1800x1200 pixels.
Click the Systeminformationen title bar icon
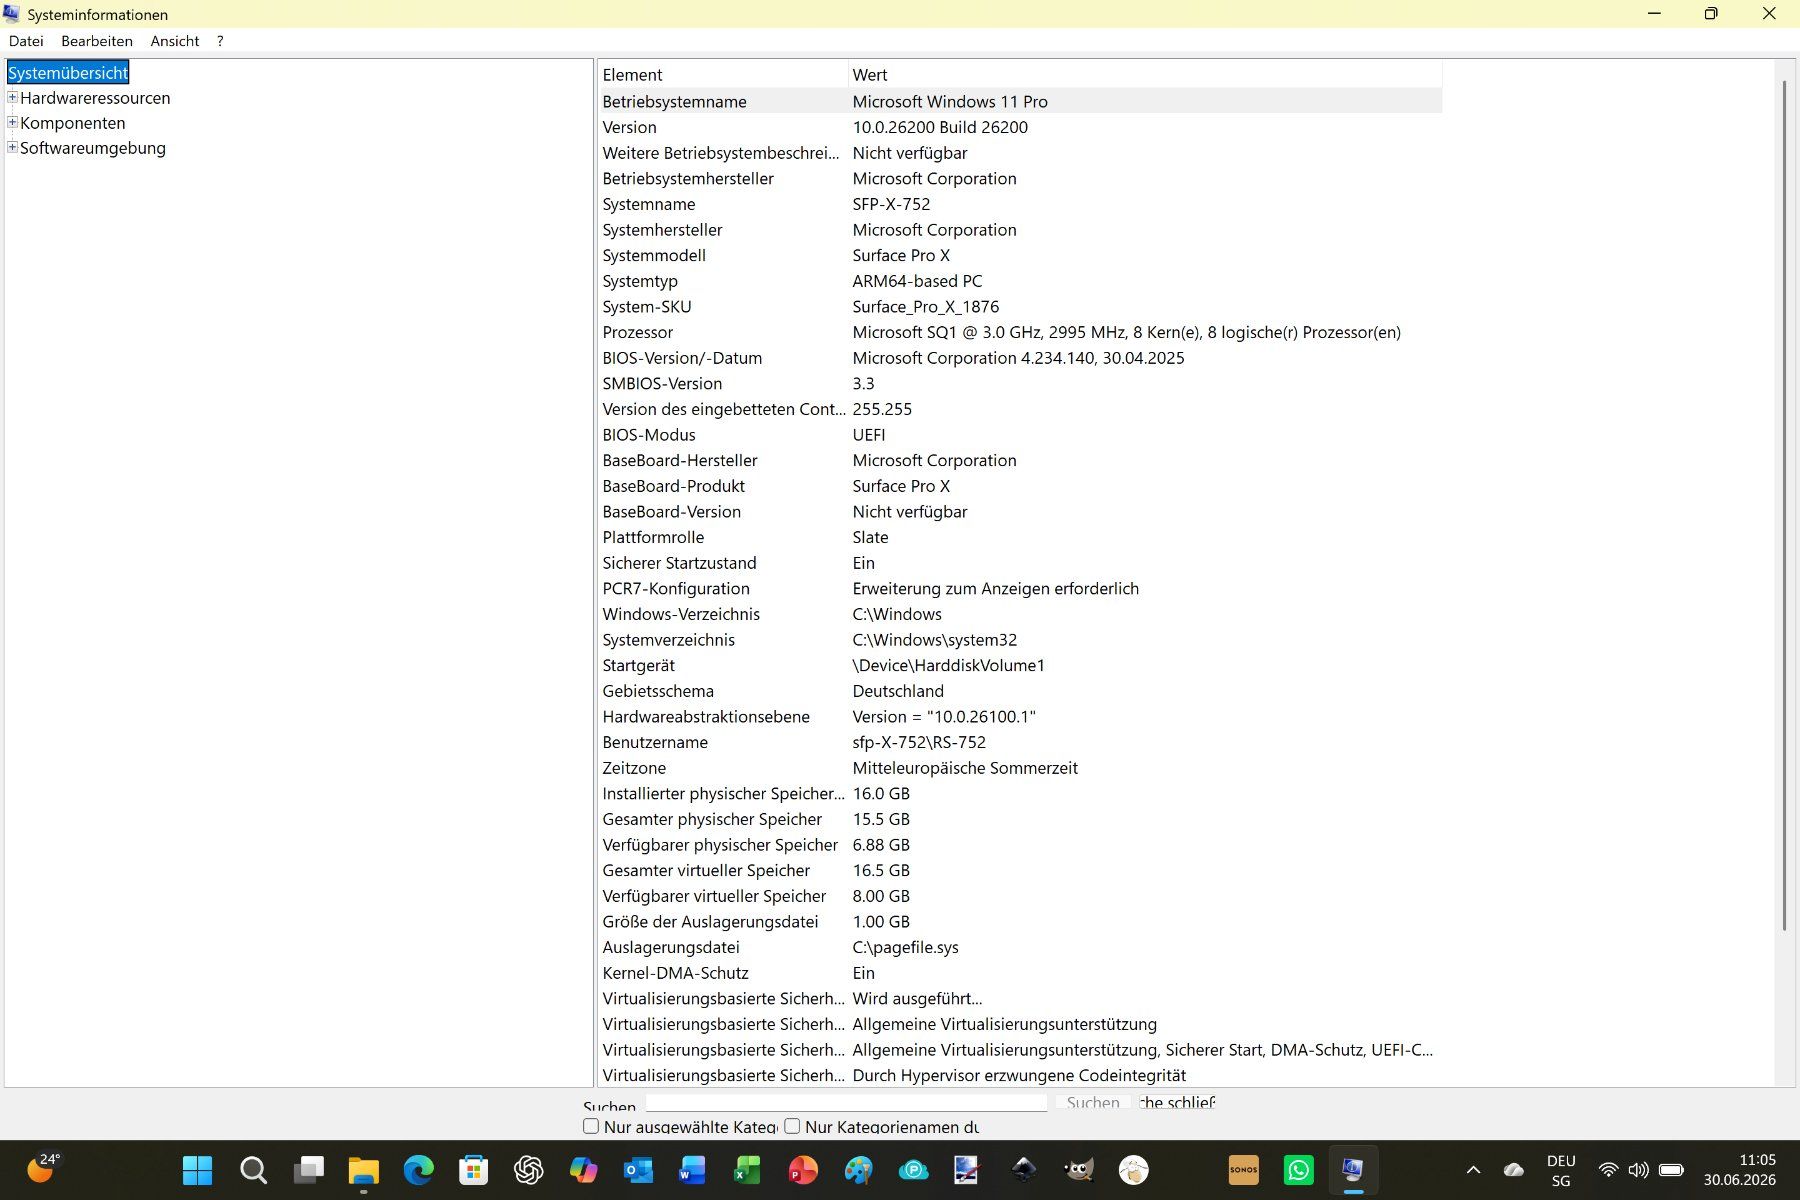click(11, 14)
